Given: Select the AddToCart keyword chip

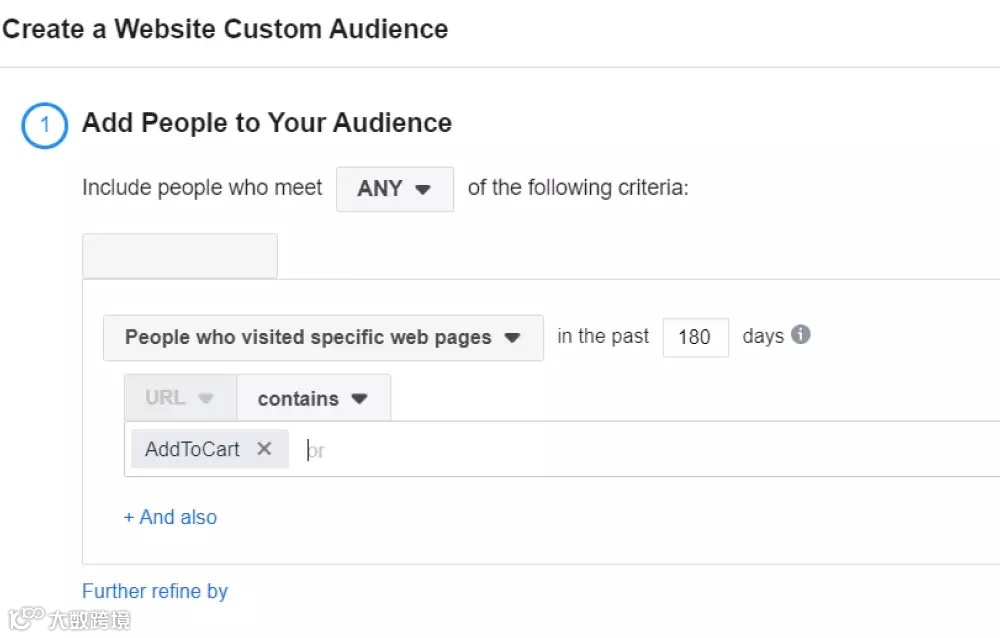Looking at the screenshot, I should click(192, 449).
